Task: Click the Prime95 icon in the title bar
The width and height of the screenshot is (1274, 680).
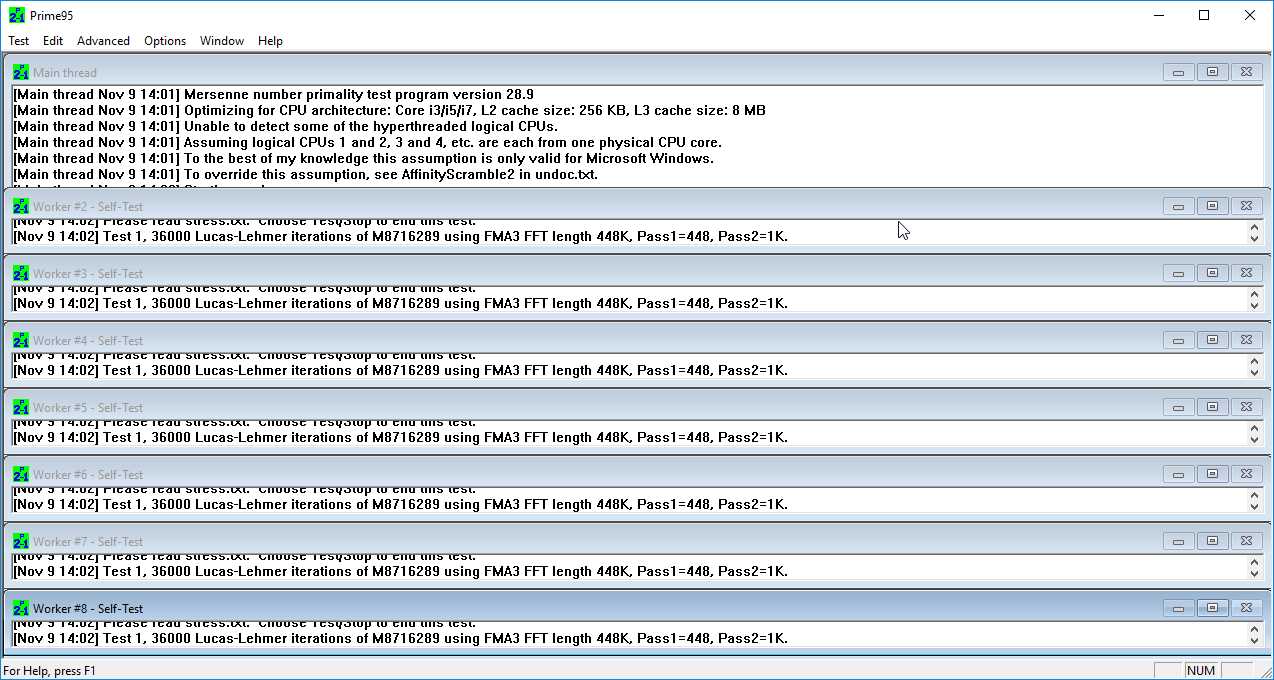Action: [x=17, y=15]
